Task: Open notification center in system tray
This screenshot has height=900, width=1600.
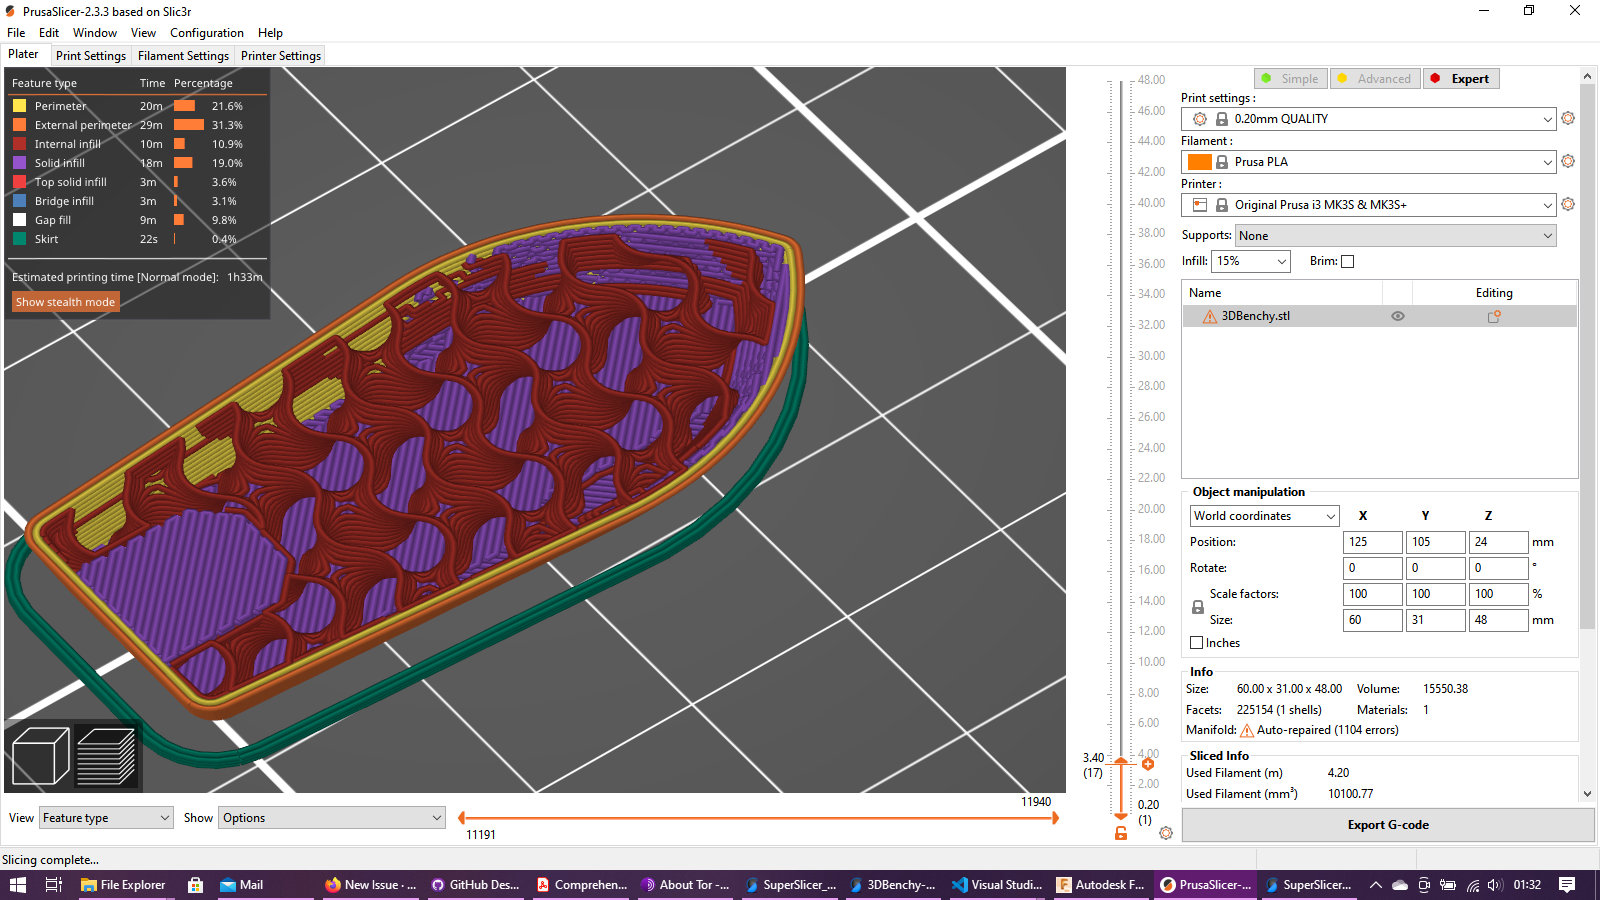Action: tap(1567, 885)
